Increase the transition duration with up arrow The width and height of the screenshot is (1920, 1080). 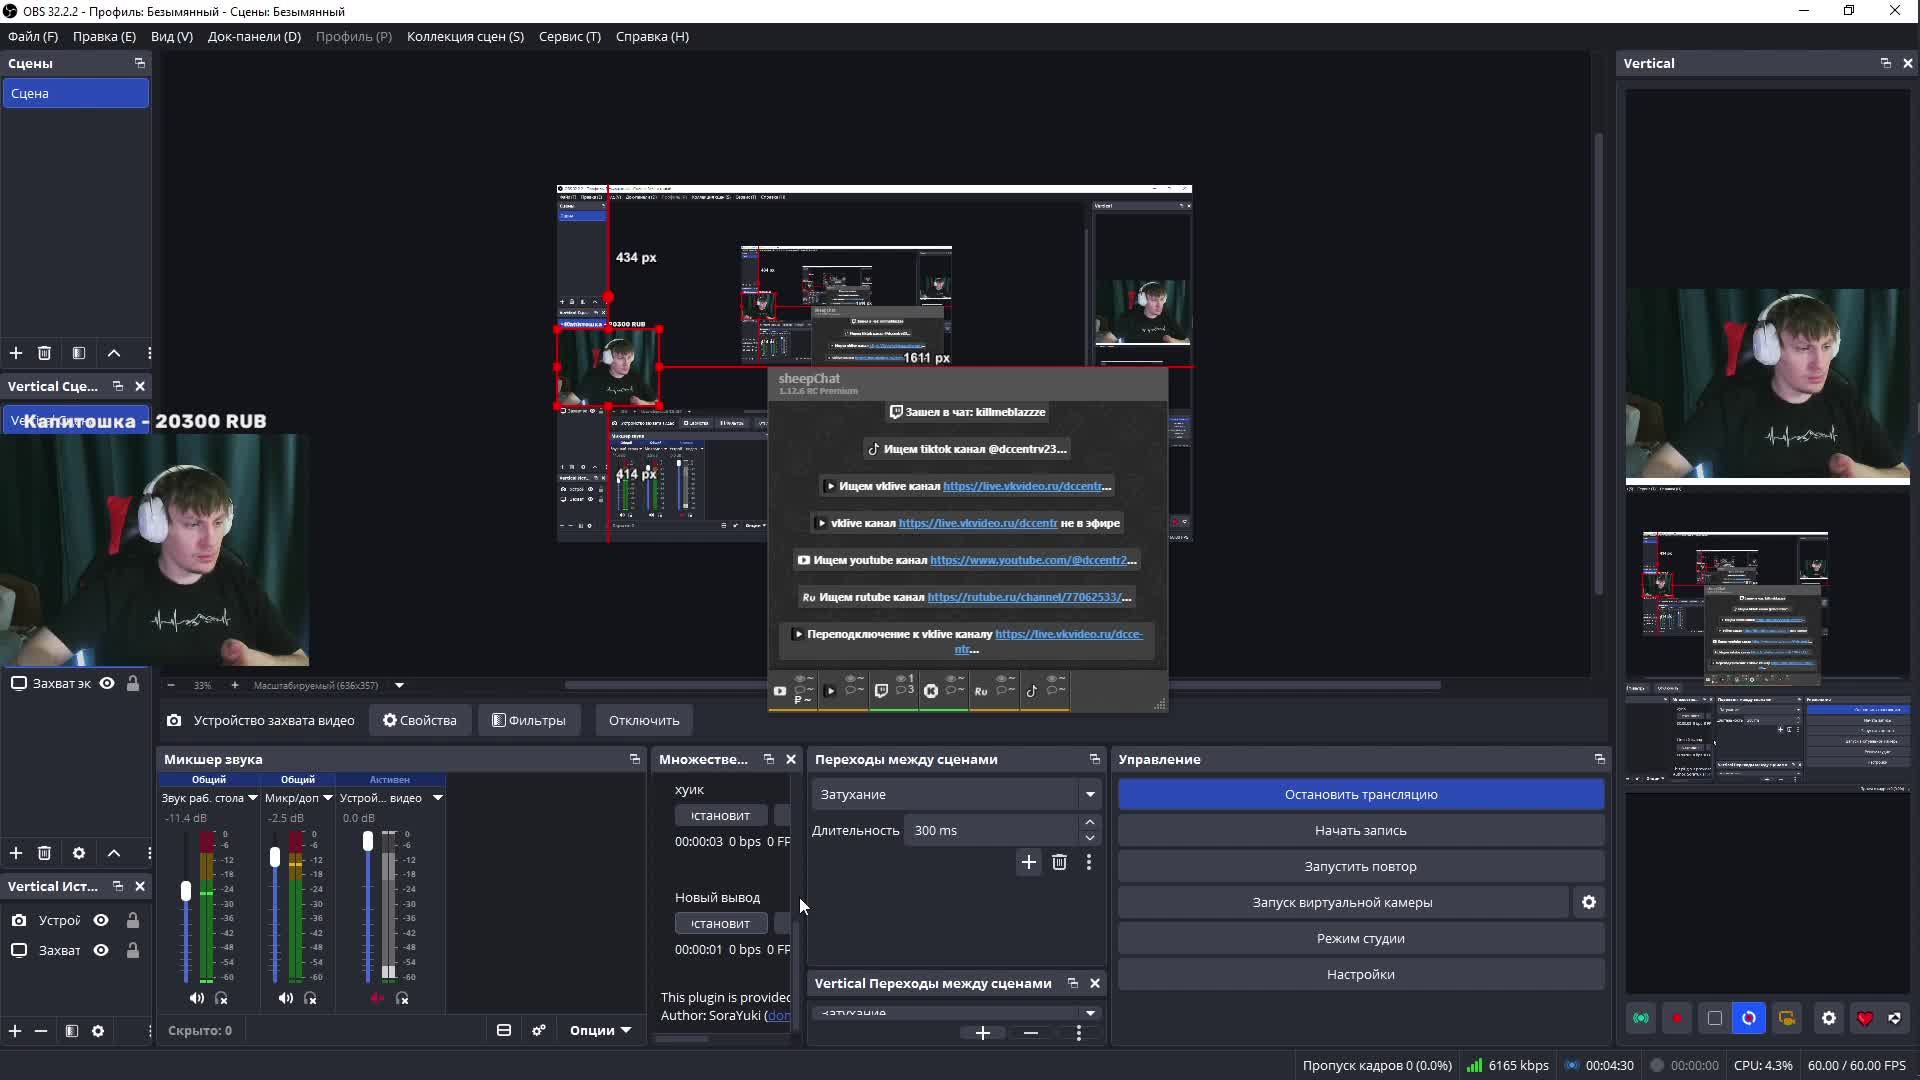pyautogui.click(x=1090, y=822)
